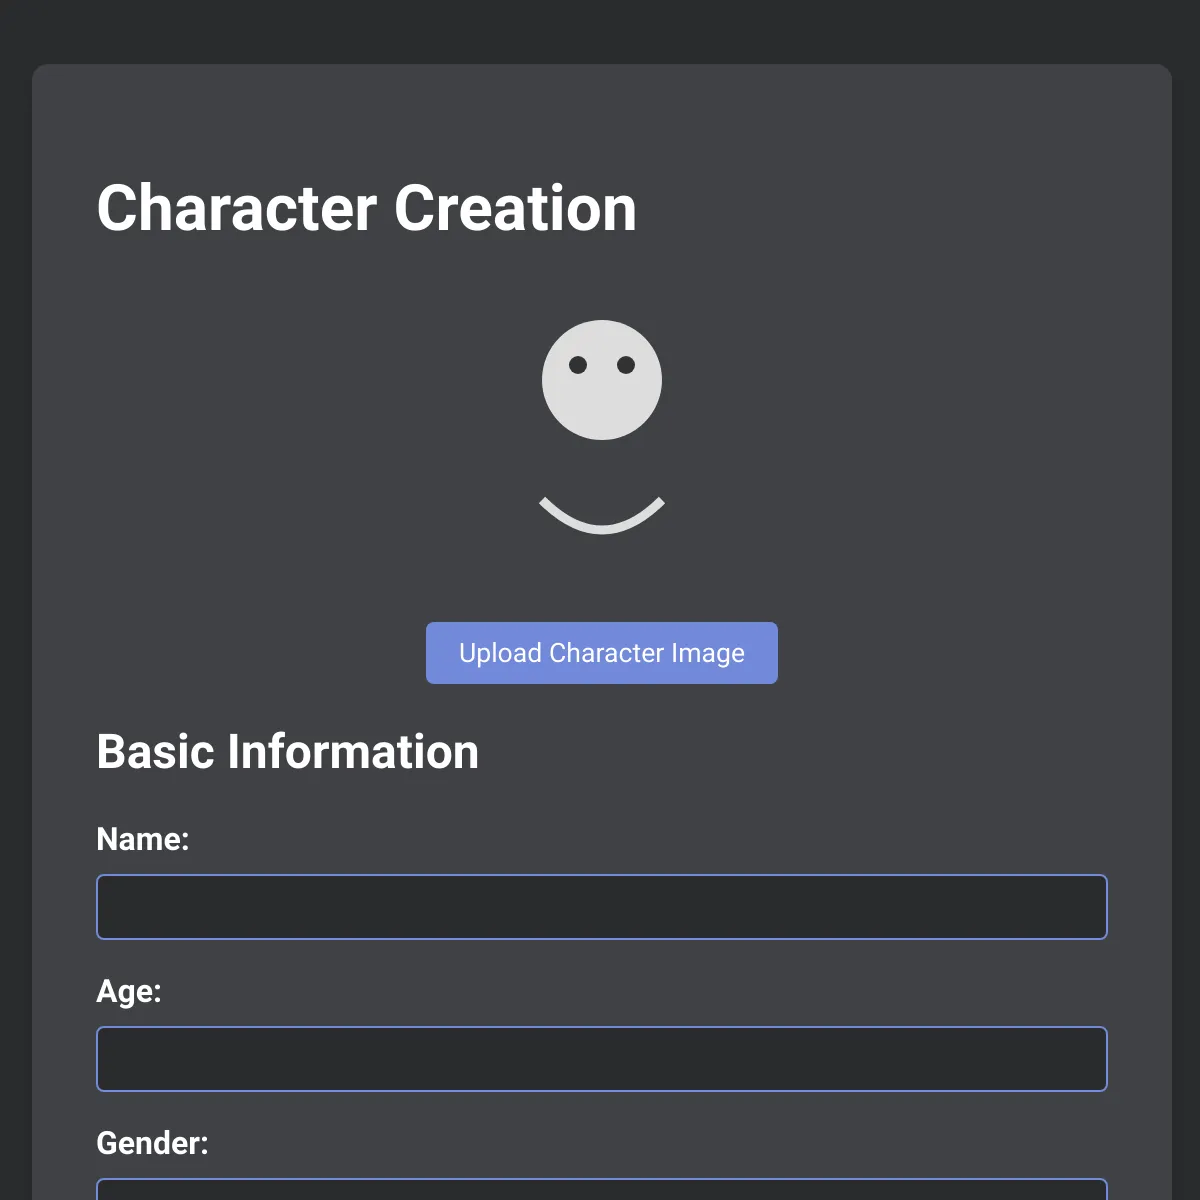Click the dark page background above the card
Viewport: 1200px width, 1200px height.
pyautogui.click(x=600, y=30)
